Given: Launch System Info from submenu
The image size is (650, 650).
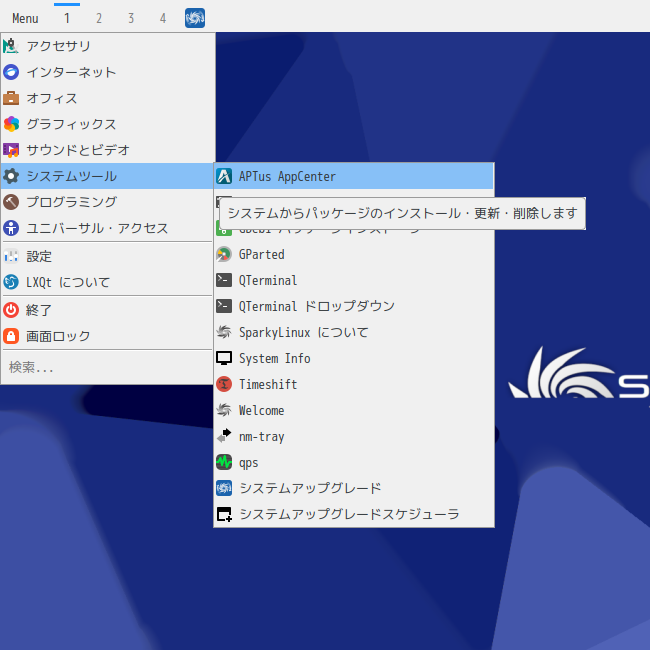Looking at the screenshot, I should [x=354, y=358].
